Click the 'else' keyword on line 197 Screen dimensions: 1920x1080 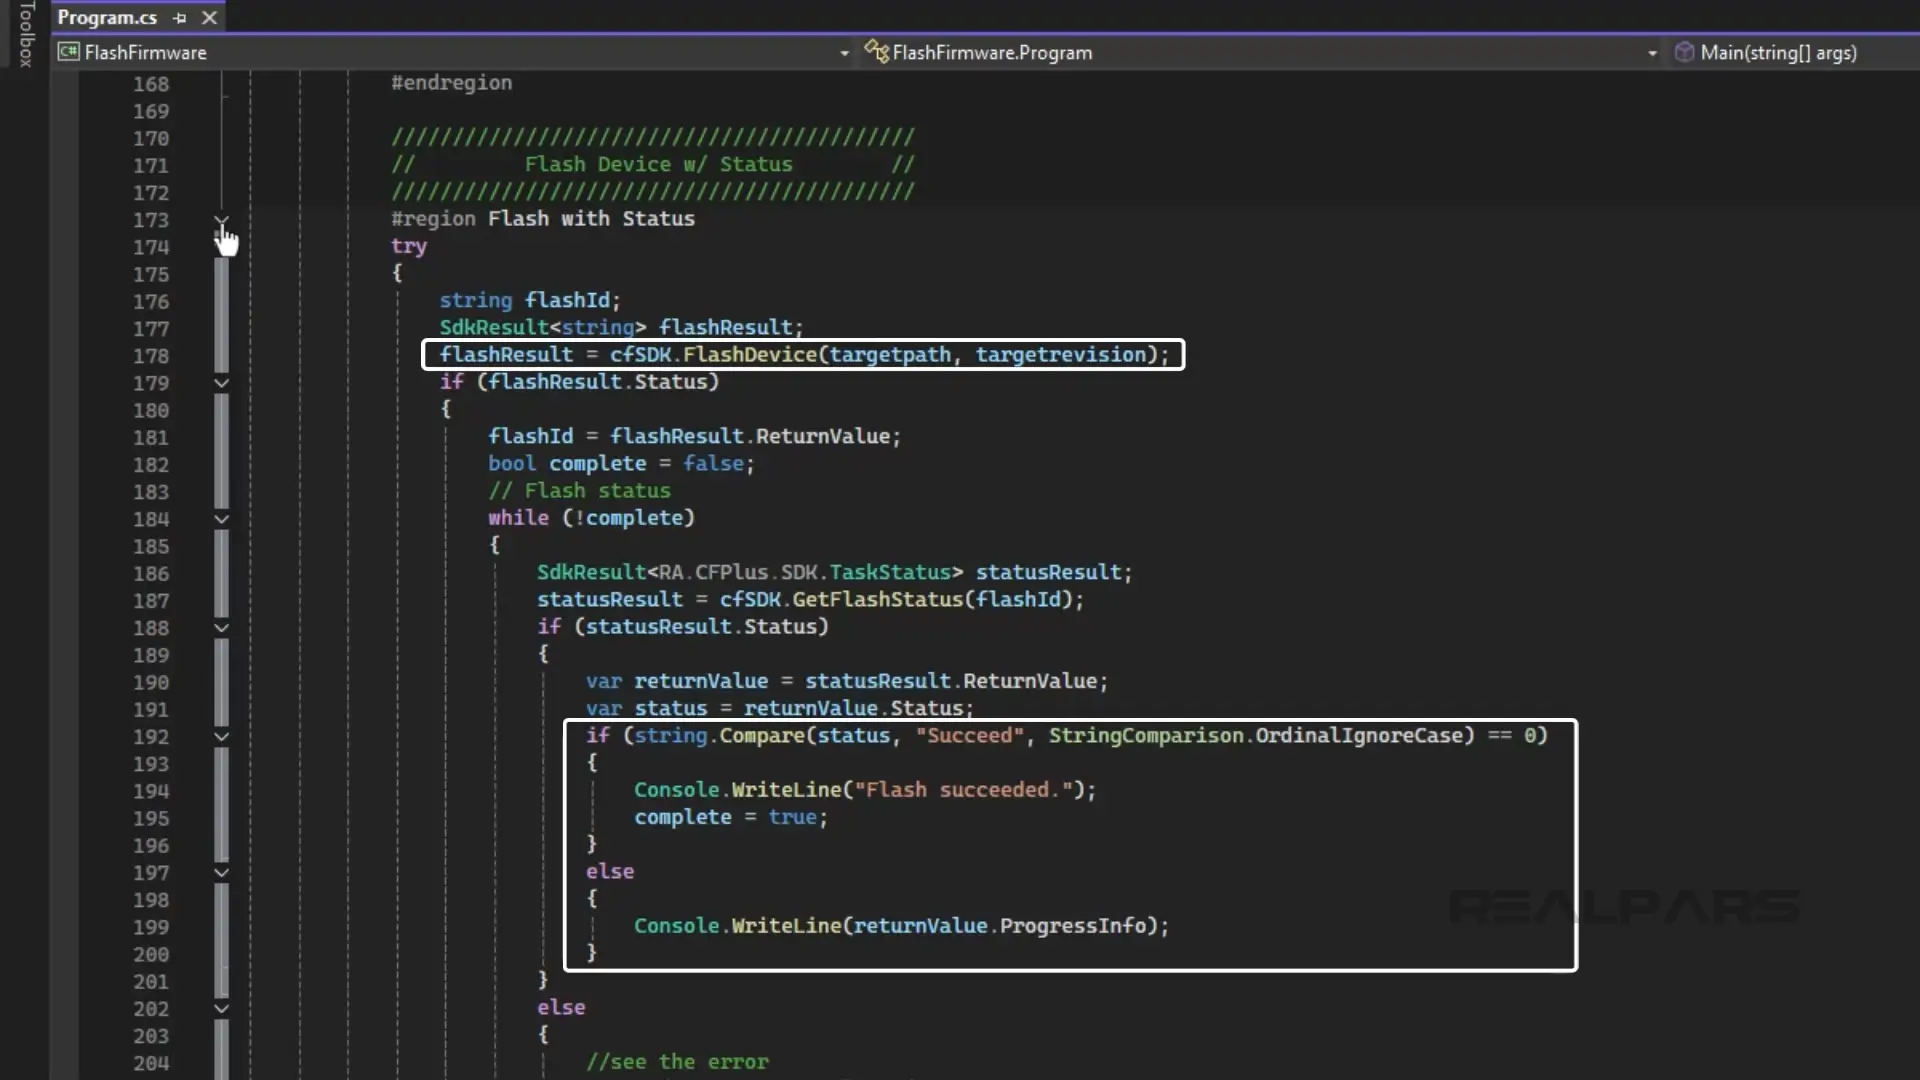pos(610,872)
